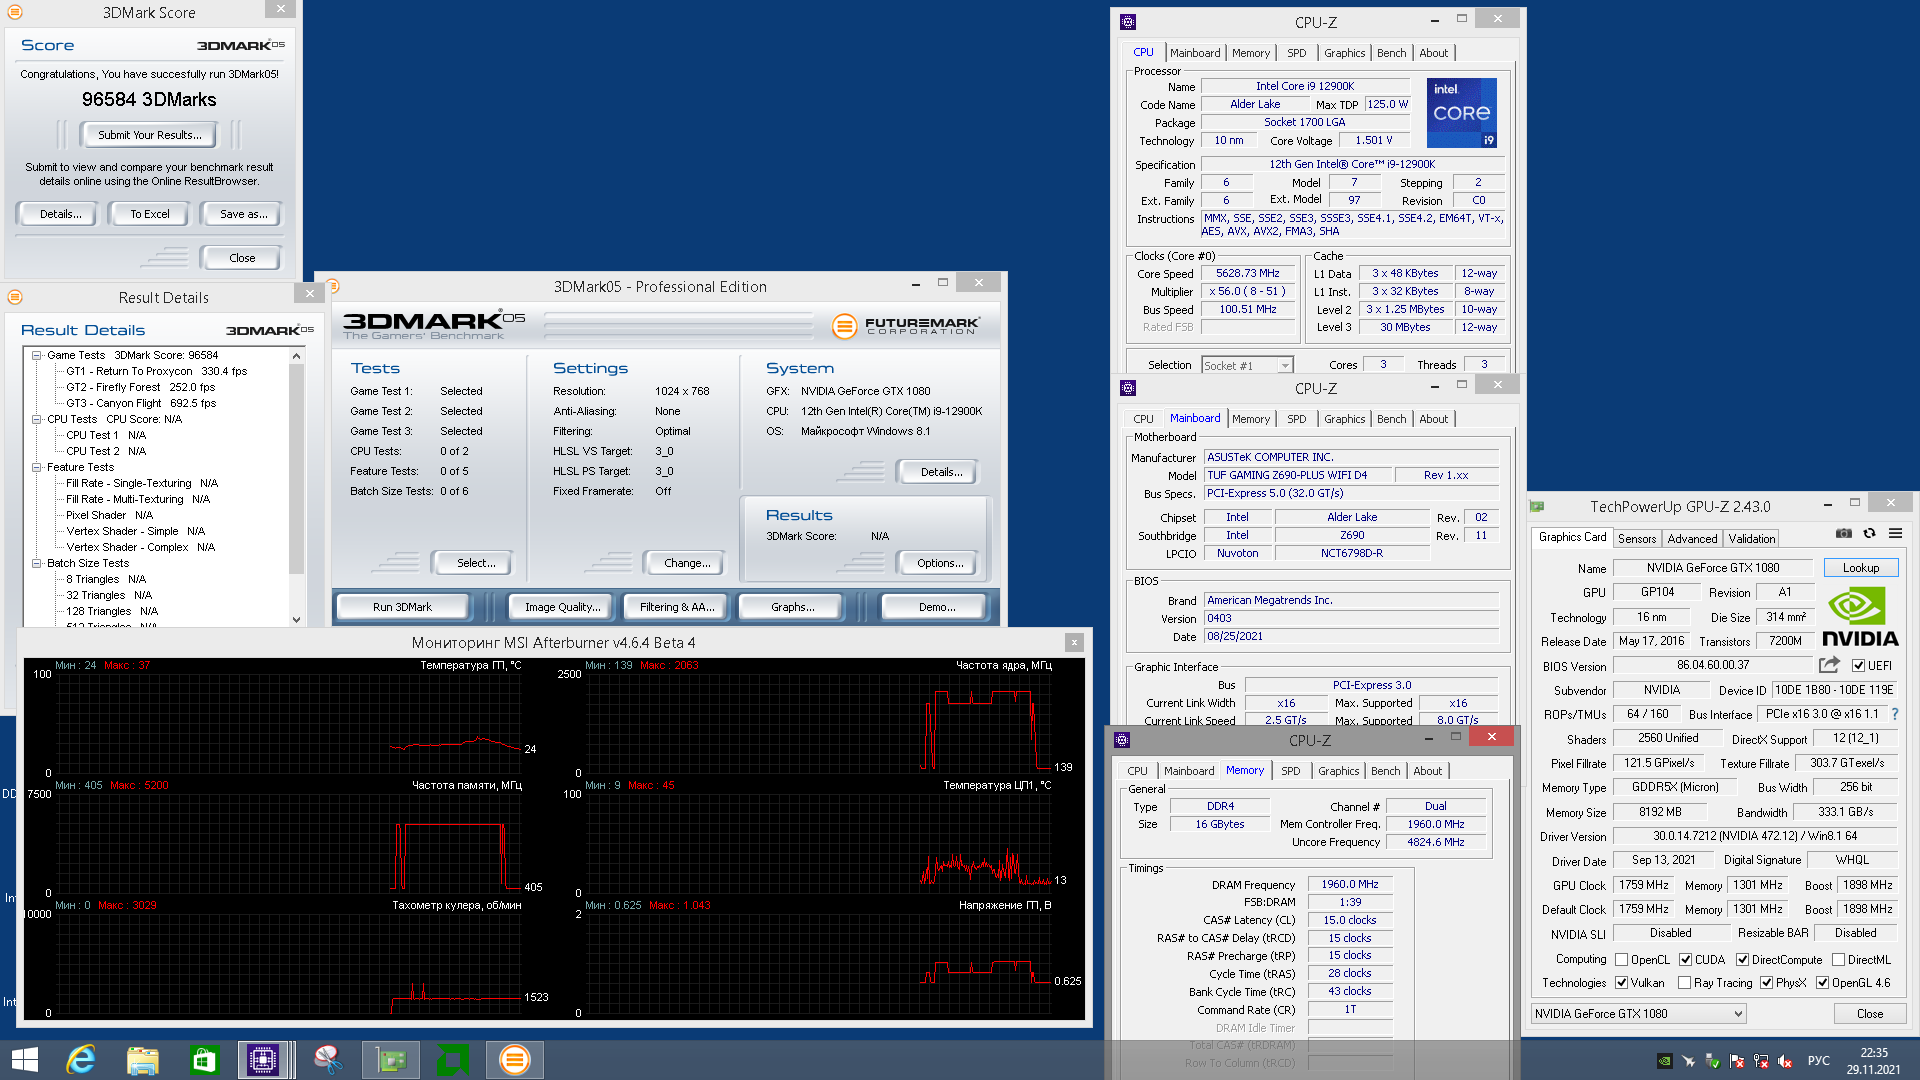Viewport: 1920px width, 1080px height.
Task: Click scroll-up arrow in Result Details tree
Action: [296, 356]
